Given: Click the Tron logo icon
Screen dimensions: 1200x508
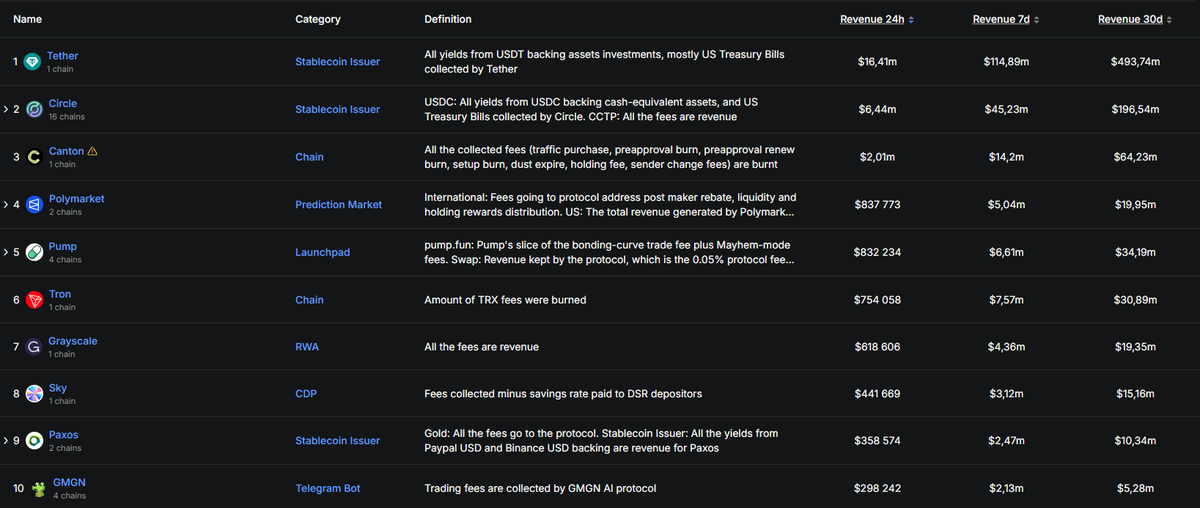Looking at the screenshot, I should coord(34,300).
